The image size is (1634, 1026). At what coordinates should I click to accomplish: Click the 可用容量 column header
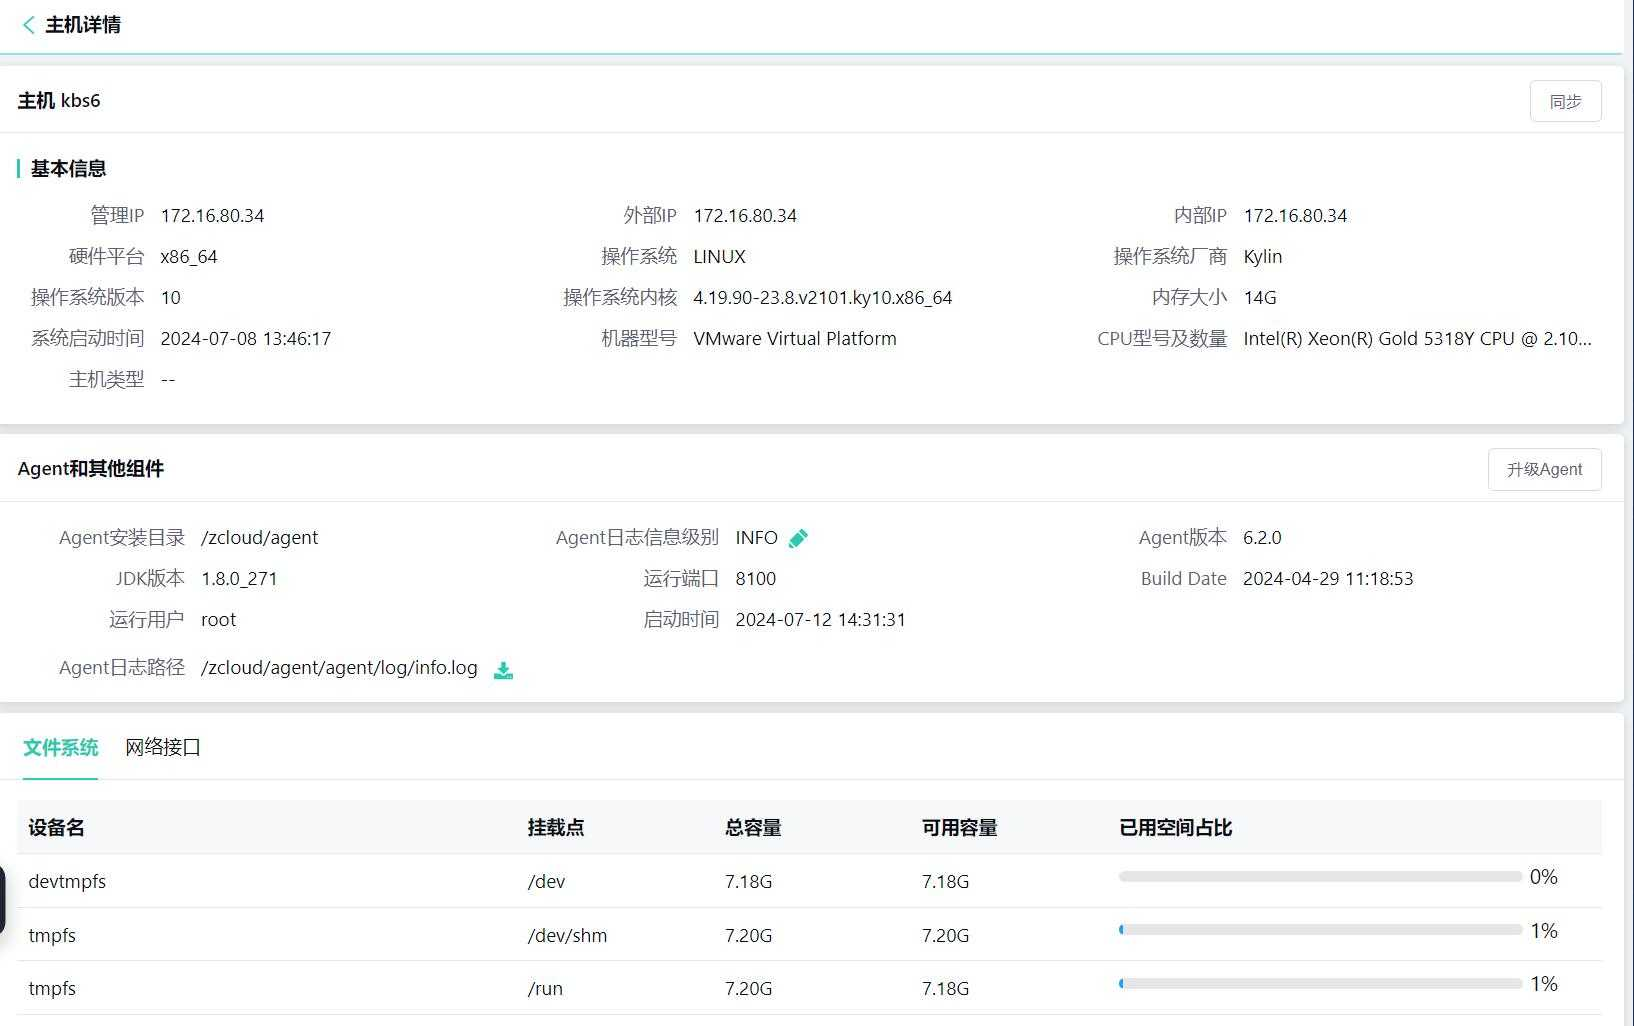pyautogui.click(x=960, y=828)
